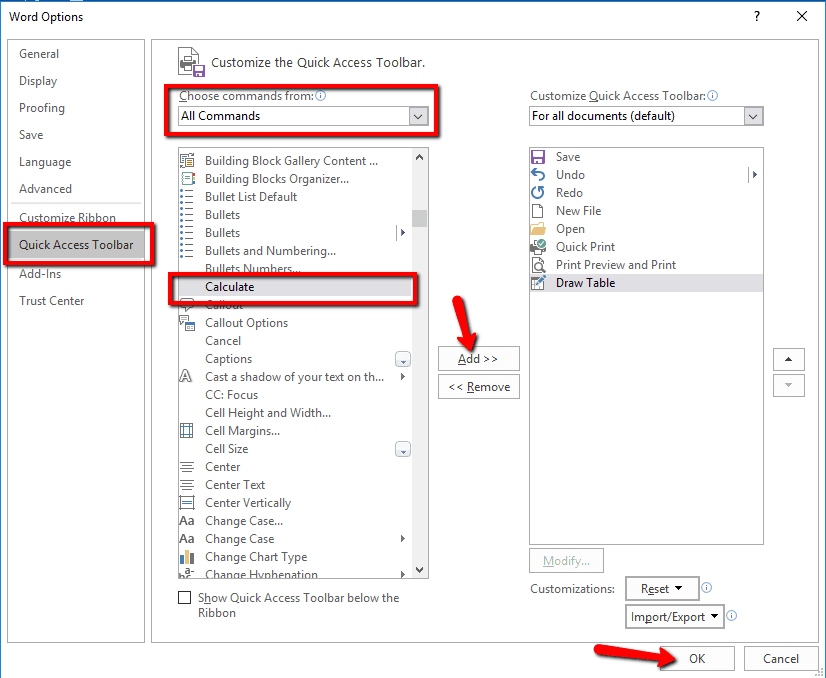This screenshot has height=678, width=826.
Task: Click the Center alignment icon
Action: click(187, 467)
